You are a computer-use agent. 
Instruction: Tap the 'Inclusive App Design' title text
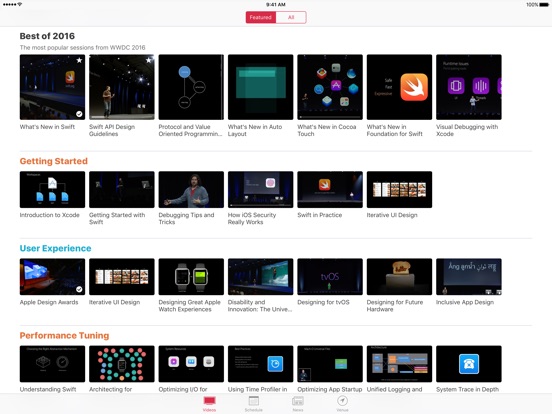tap(465, 302)
